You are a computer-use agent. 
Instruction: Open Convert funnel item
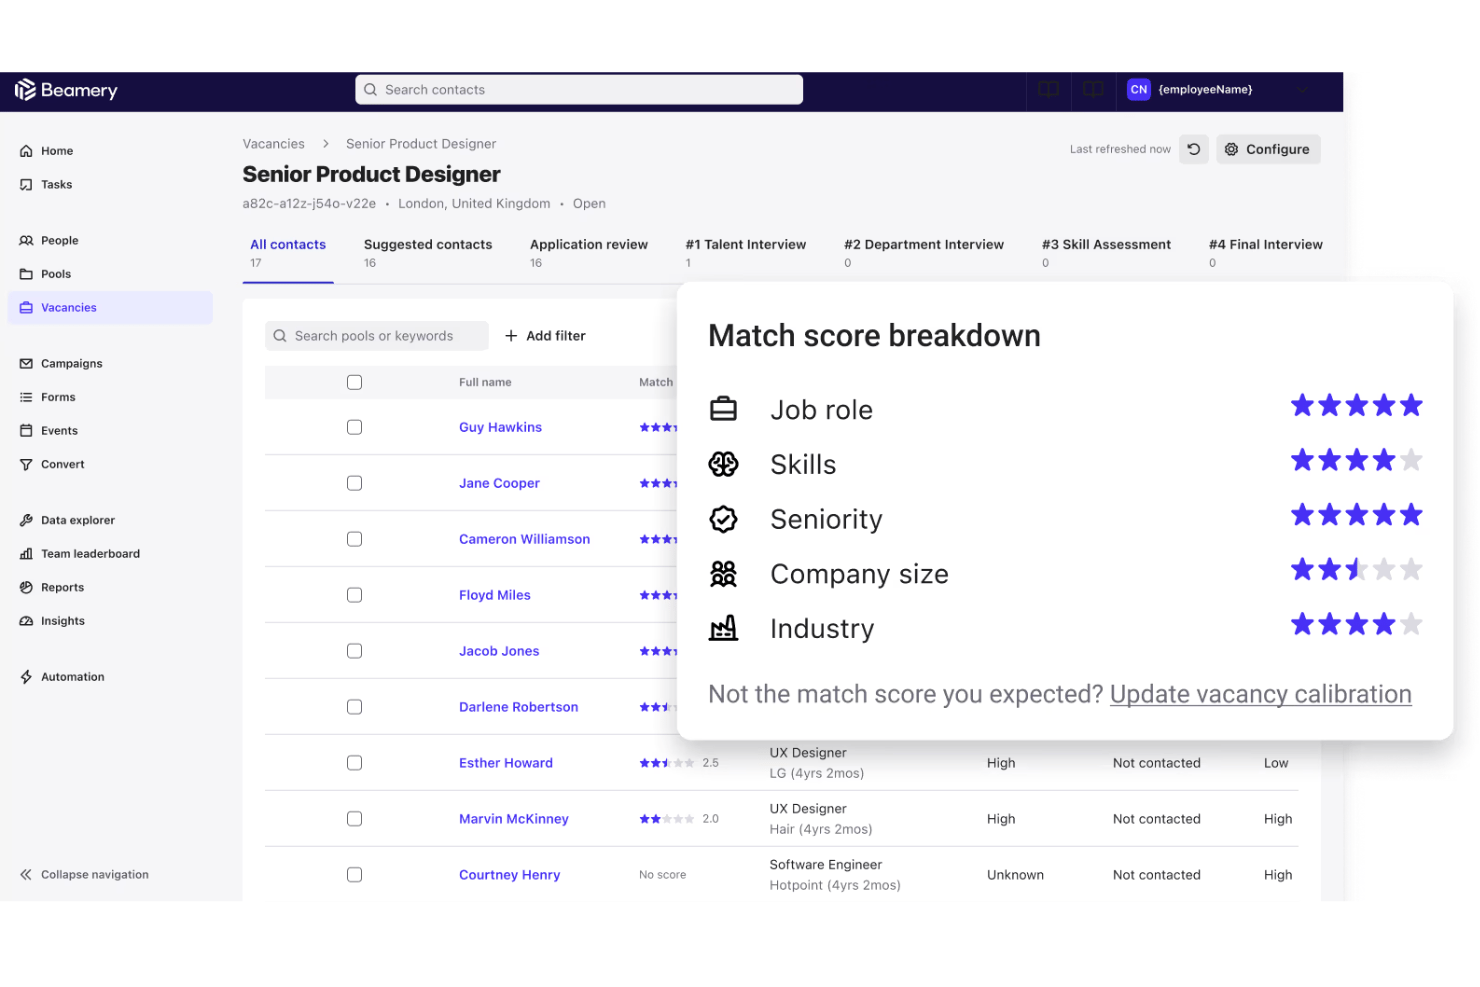pyautogui.click(x=52, y=465)
